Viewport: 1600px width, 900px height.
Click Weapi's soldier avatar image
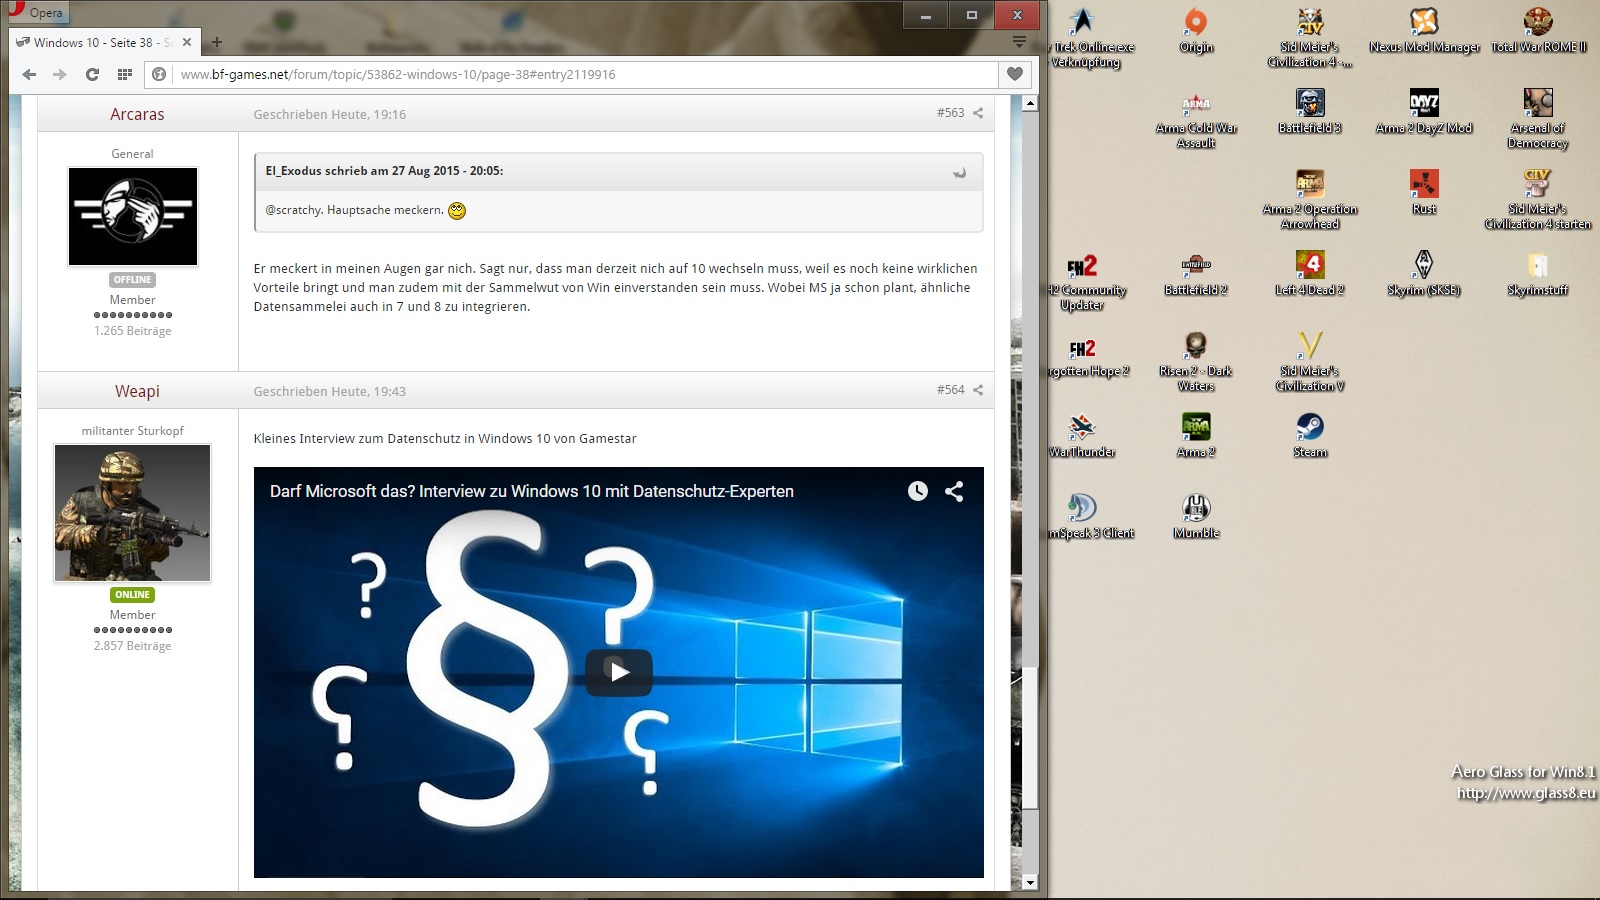[132, 513]
